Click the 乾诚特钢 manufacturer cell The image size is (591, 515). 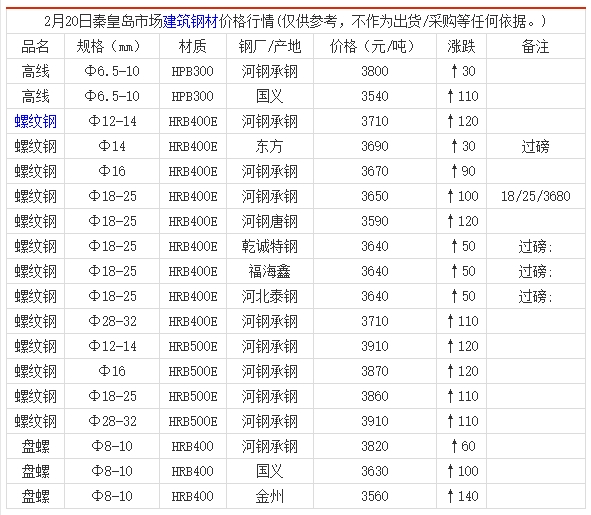270,246
